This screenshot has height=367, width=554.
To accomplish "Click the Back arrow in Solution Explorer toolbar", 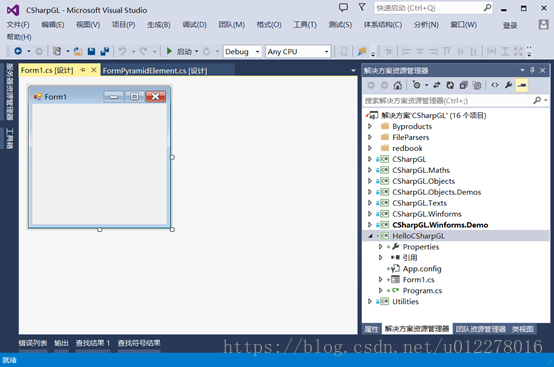I will [x=371, y=85].
